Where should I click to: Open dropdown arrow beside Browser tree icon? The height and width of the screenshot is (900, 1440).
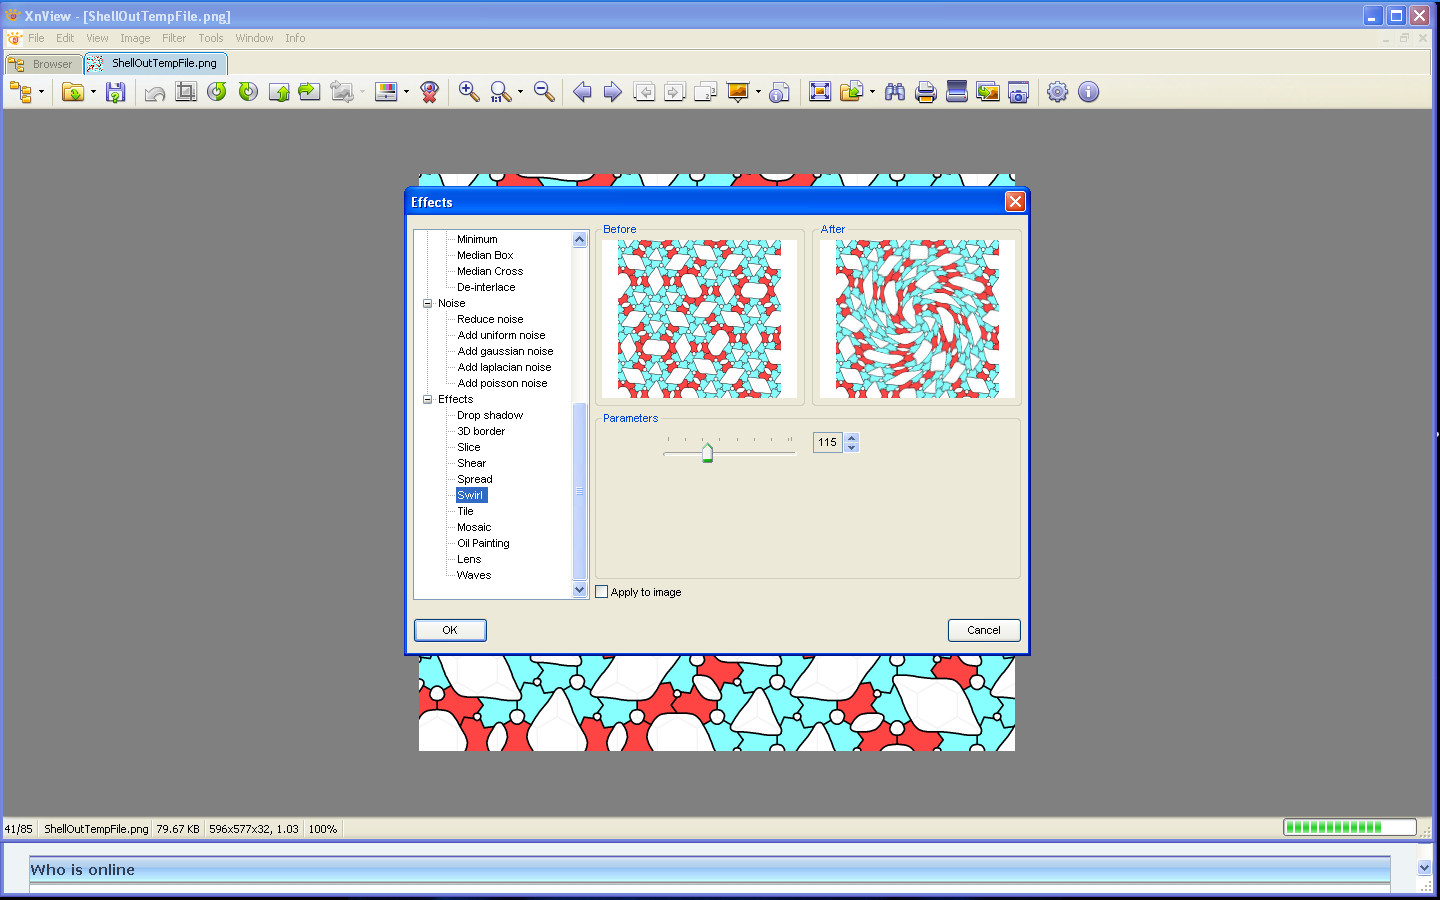[x=41, y=92]
